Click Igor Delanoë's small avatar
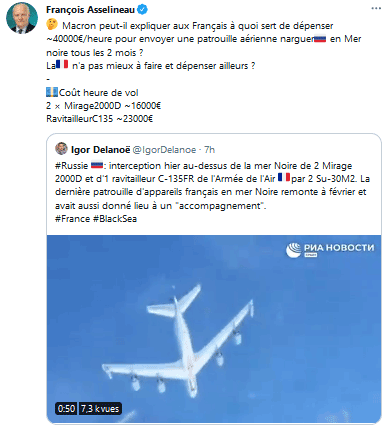This screenshot has height=427, width=385. [61, 149]
